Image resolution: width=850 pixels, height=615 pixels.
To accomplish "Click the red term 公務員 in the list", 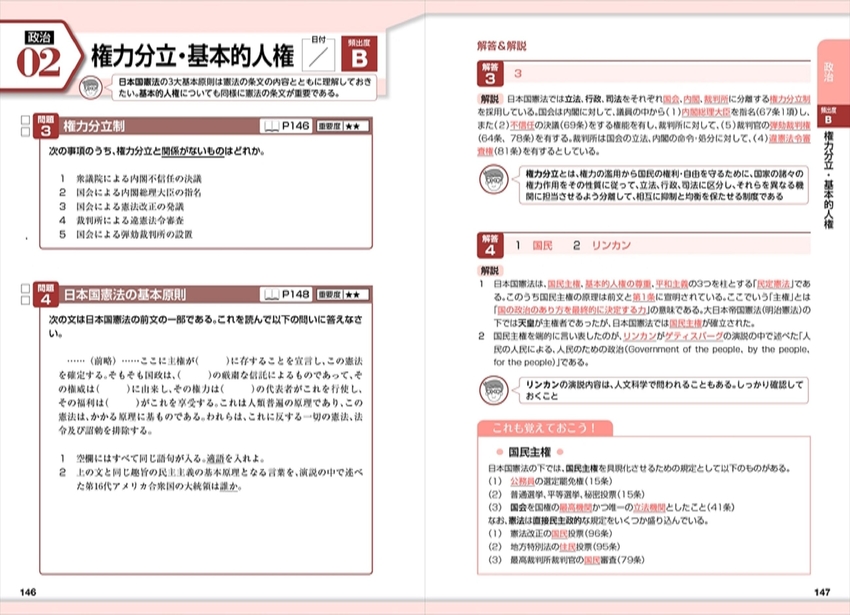I will (523, 481).
